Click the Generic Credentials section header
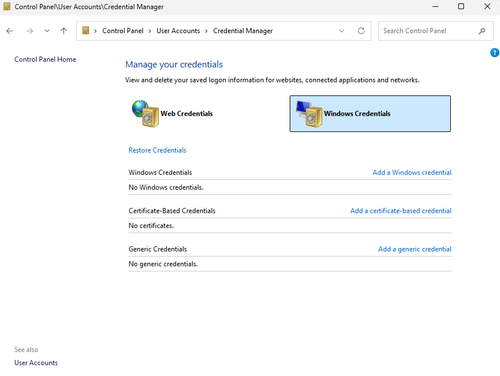The image size is (500, 376). click(x=158, y=249)
